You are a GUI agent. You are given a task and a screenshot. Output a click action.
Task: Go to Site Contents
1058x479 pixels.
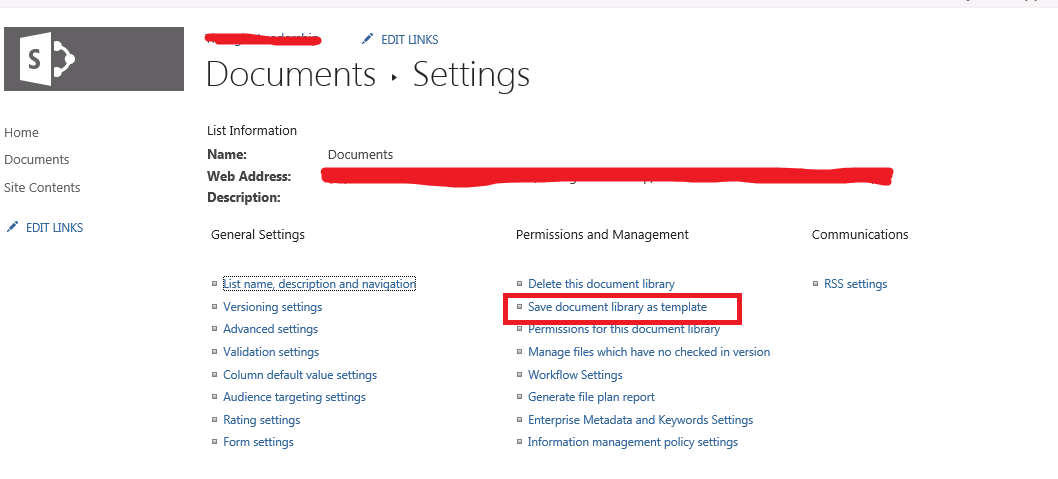click(x=42, y=187)
